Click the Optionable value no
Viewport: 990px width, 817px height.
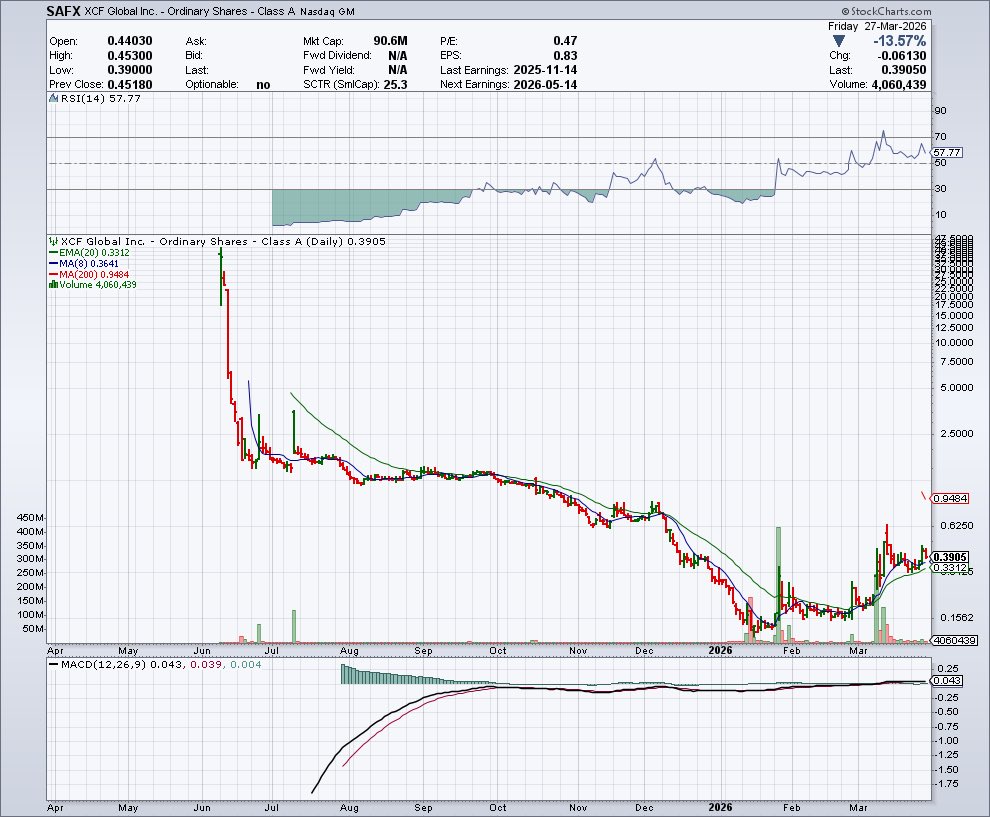tap(263, 85)
